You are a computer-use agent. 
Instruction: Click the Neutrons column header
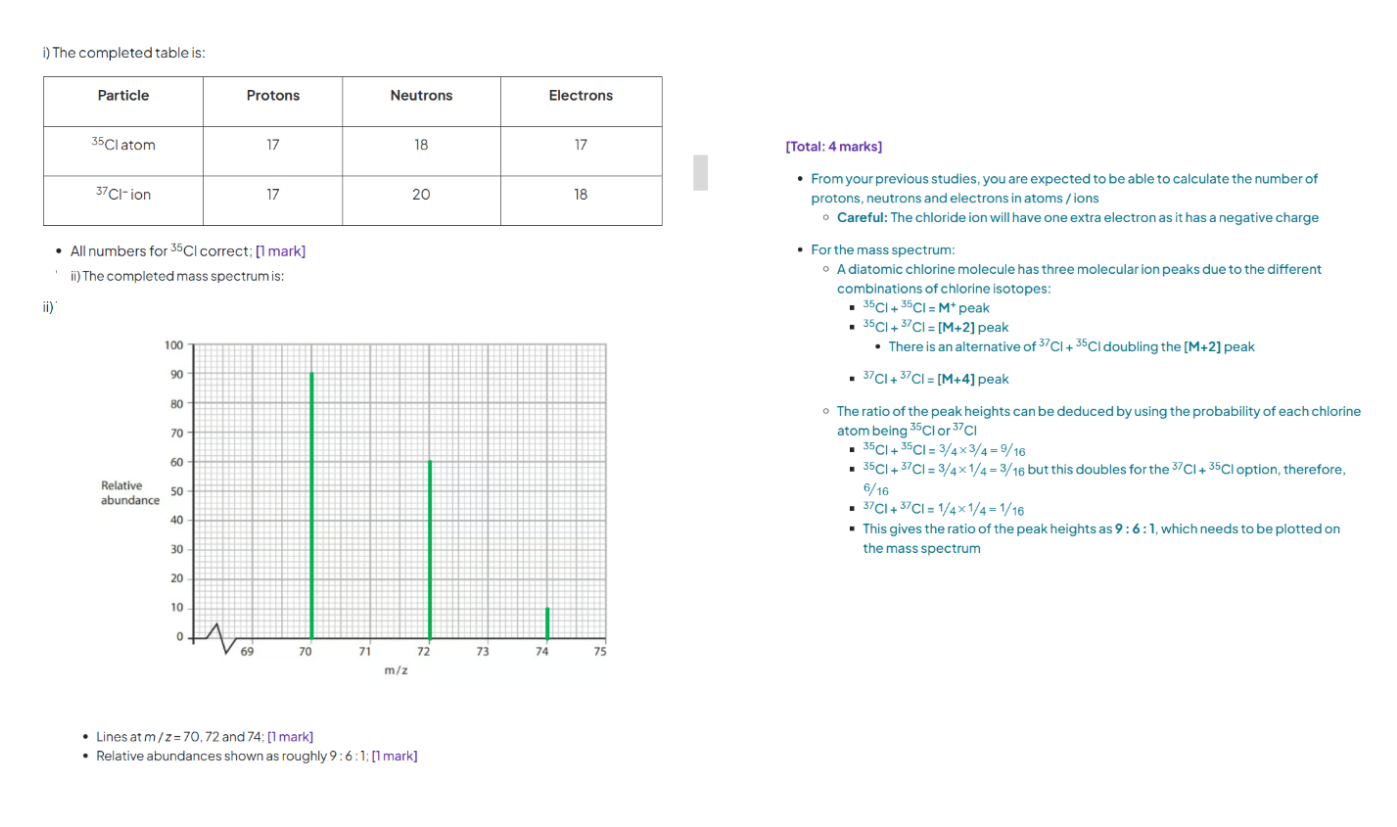click(x=421, y=96)
